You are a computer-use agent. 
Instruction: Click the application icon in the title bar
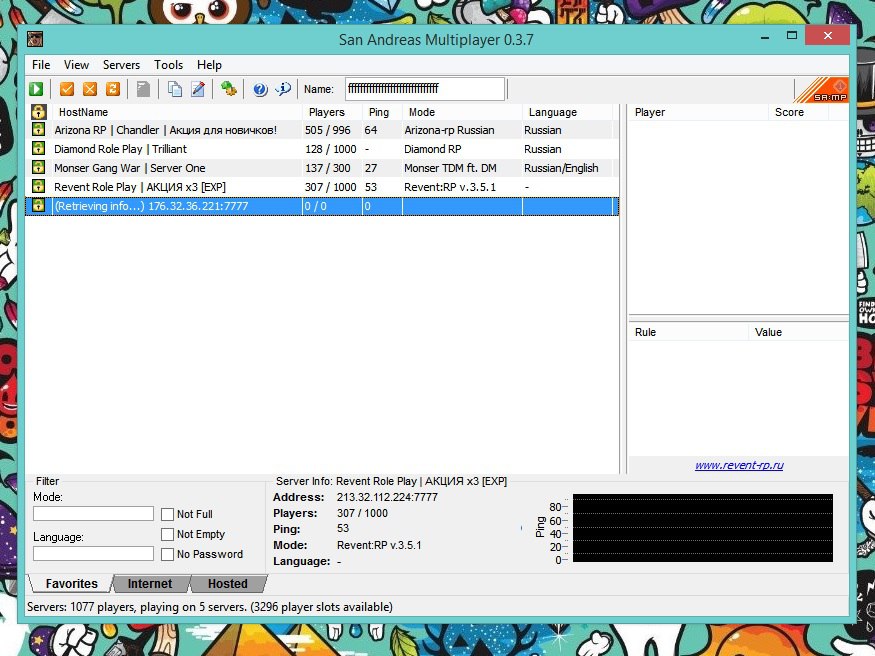coord(35,40)
